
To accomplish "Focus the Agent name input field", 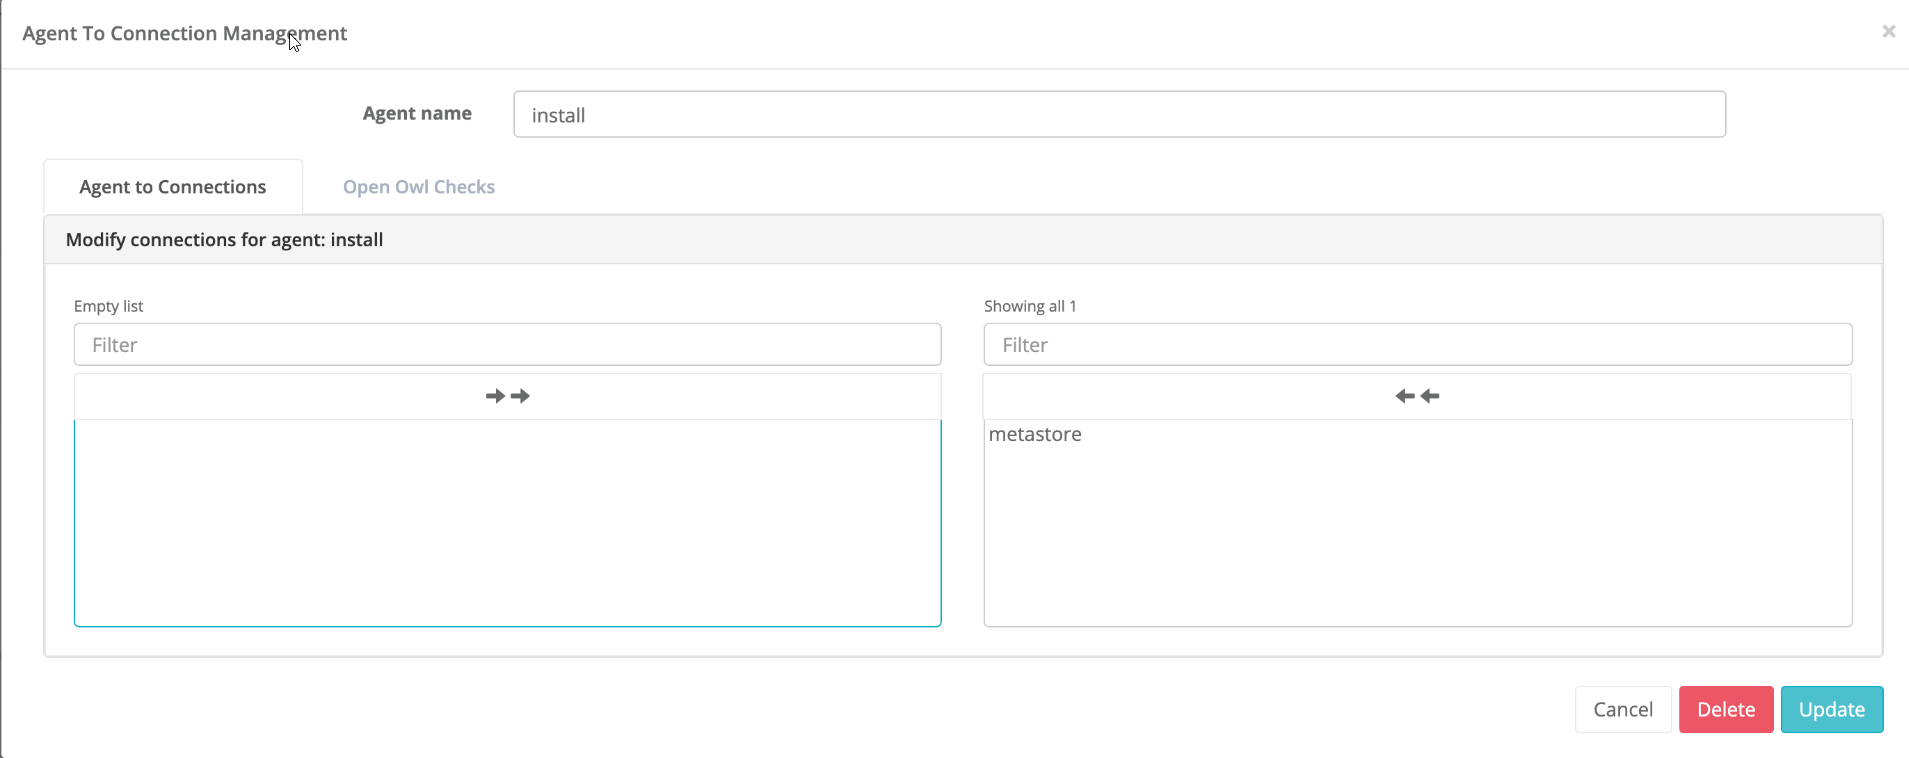I will pyautogui.click(x=1119, y=114).
